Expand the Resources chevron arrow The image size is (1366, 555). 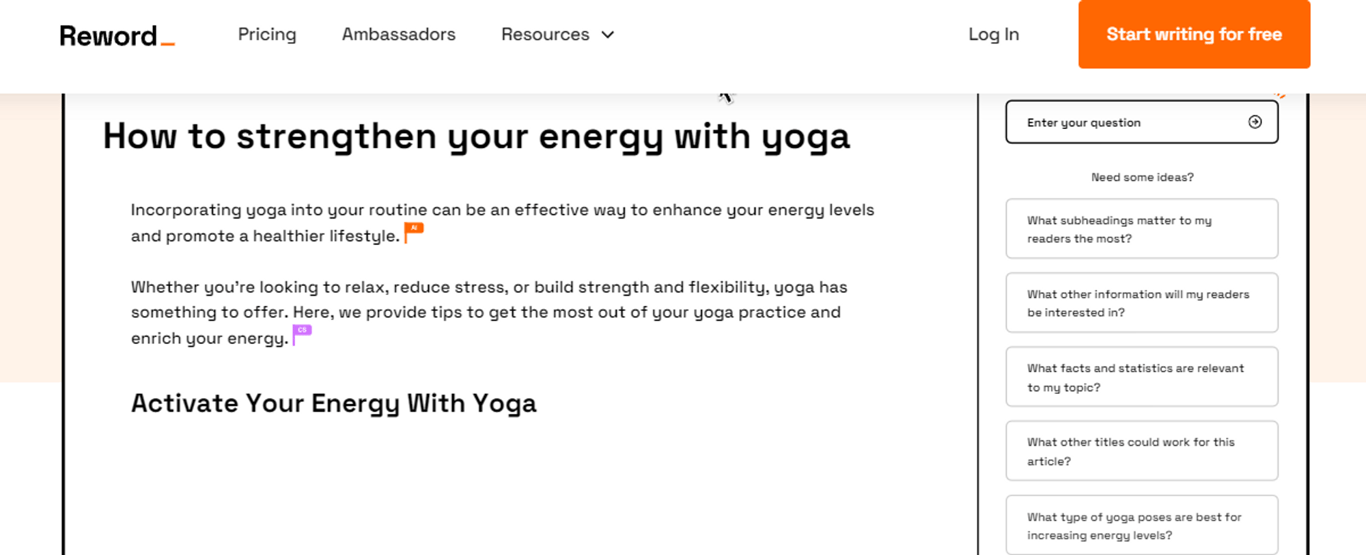coord(607,35)
